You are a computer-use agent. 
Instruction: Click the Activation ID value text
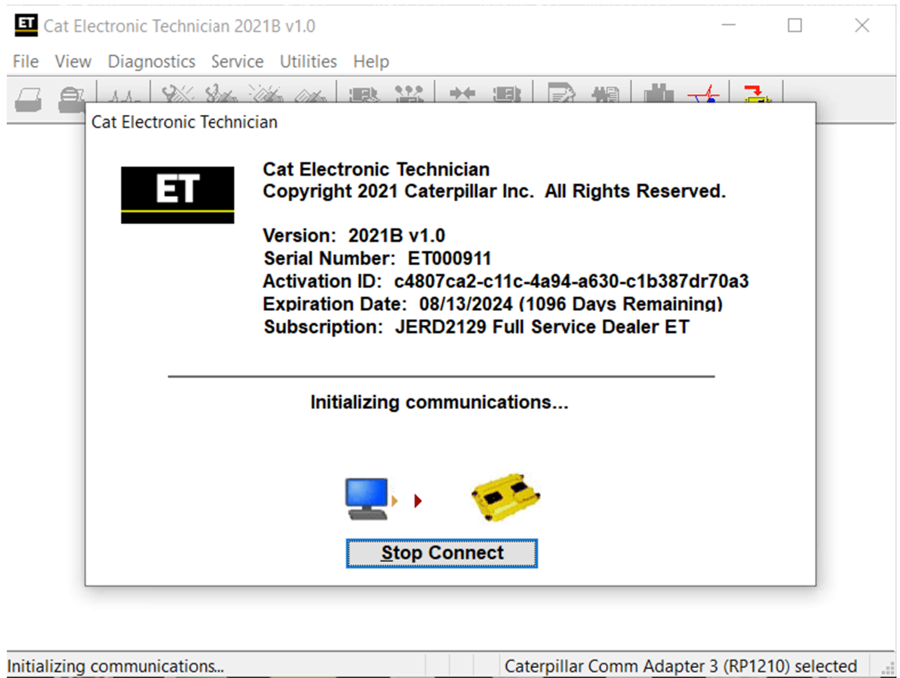(x=571, y=281)
